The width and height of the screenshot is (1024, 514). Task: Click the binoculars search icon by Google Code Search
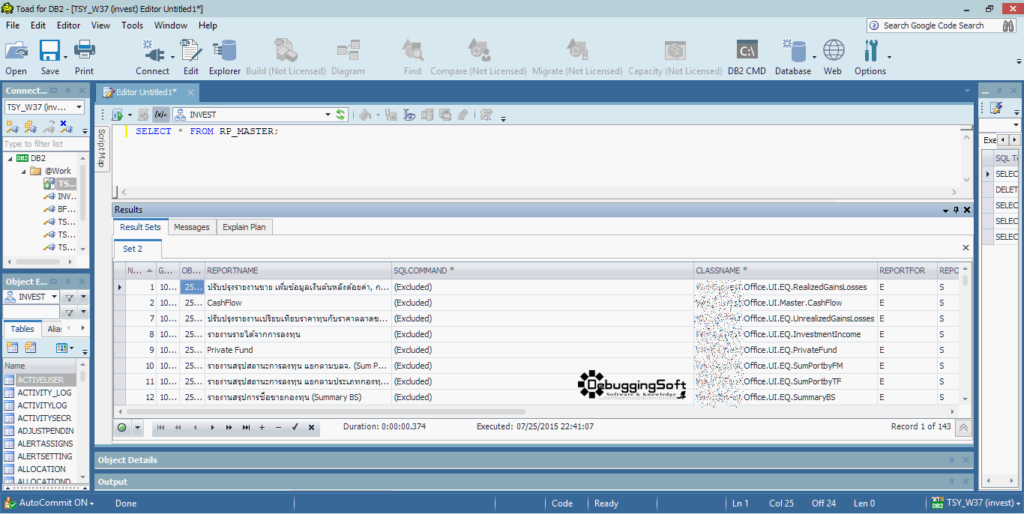(x=1009, y=25)
